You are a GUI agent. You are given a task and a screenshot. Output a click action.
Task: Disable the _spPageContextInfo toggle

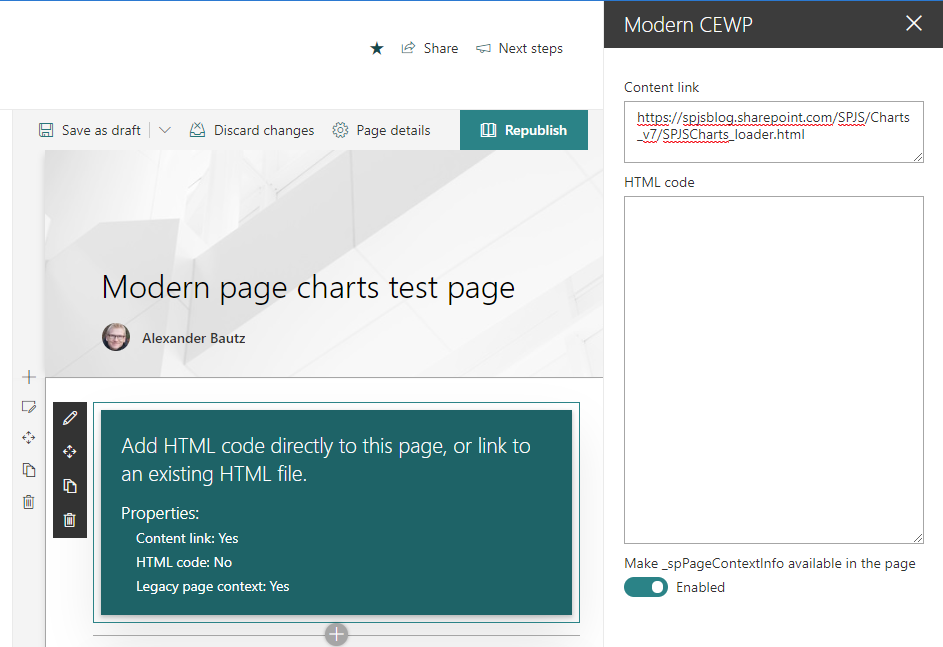tap(645, 587)
